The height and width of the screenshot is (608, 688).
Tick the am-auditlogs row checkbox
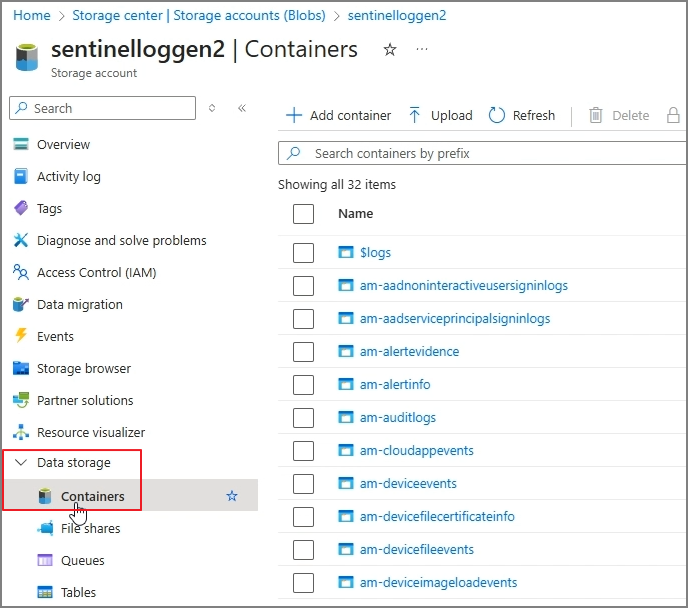[x=303, y=418]
